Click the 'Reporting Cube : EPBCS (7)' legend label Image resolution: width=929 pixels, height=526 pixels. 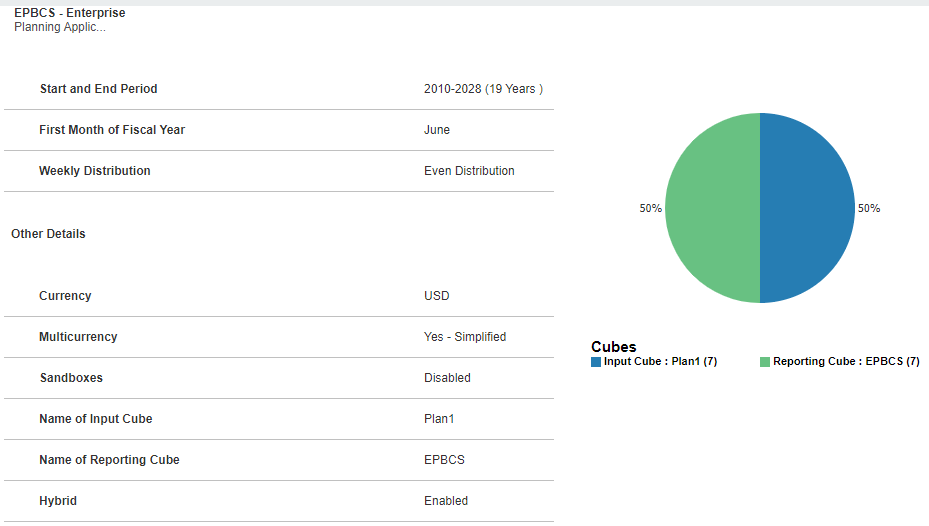pyautogui.click(x=846, y=362)
